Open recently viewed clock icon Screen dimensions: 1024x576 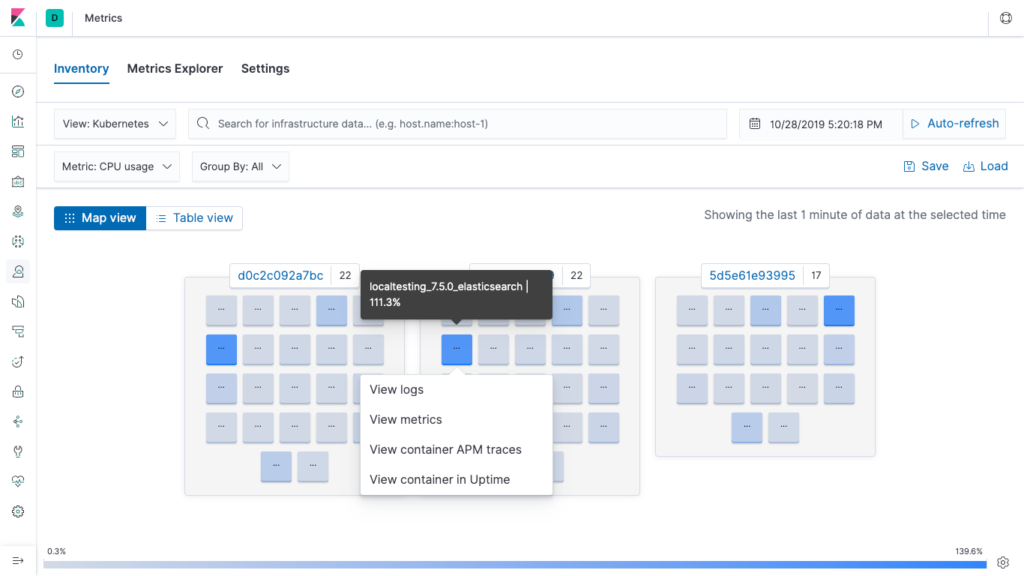pos(18,54)
